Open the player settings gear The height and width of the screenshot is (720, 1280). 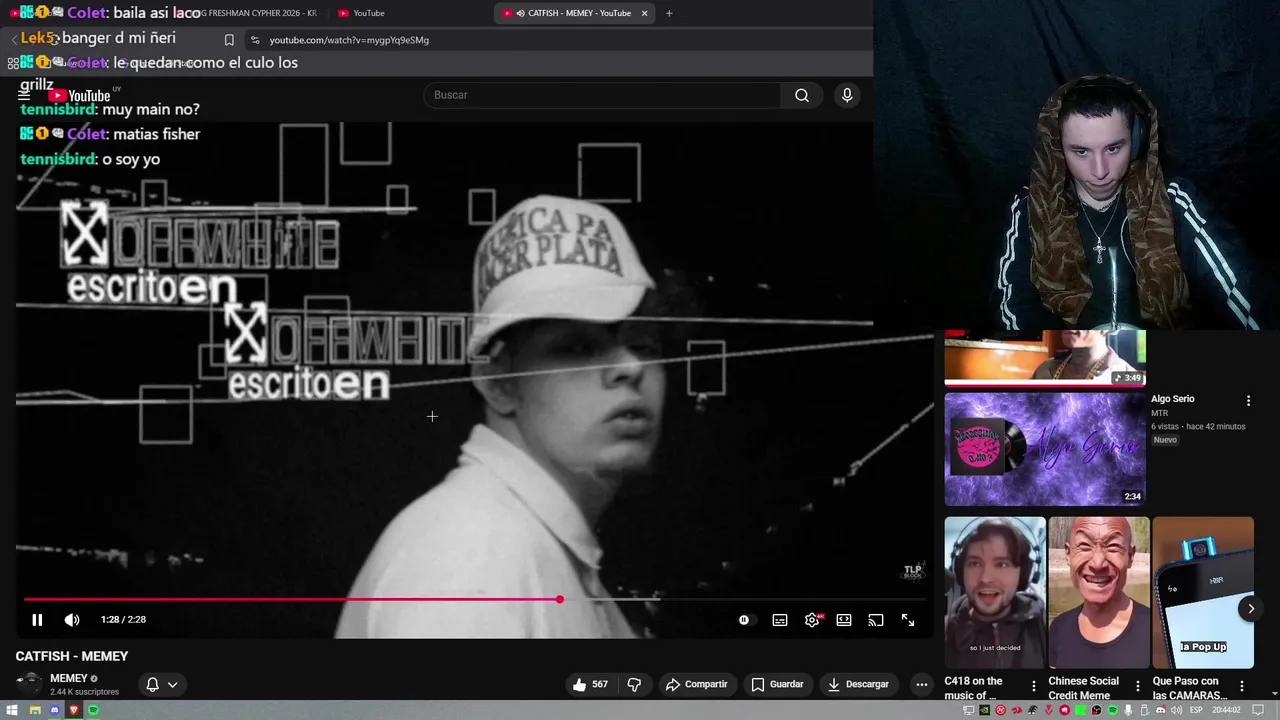click(x=812, y=620)
